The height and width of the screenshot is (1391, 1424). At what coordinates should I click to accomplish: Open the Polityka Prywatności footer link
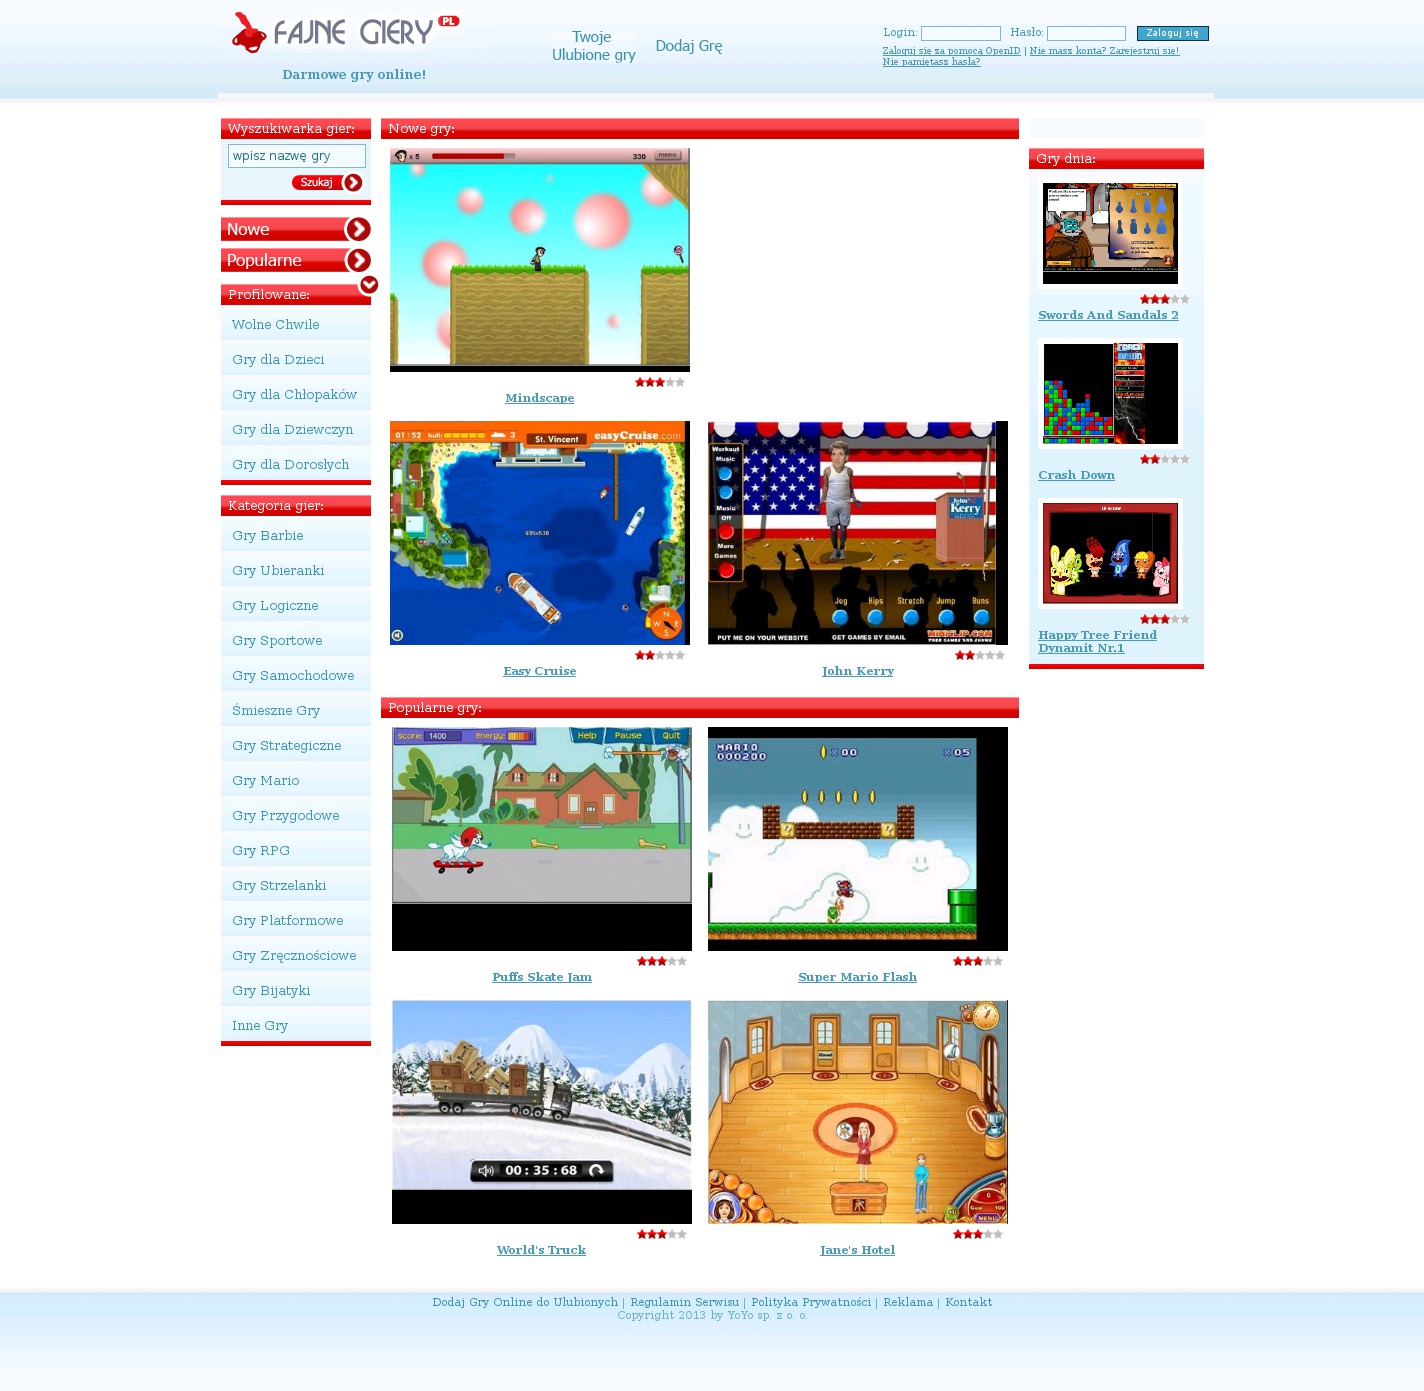(811, 1302)
